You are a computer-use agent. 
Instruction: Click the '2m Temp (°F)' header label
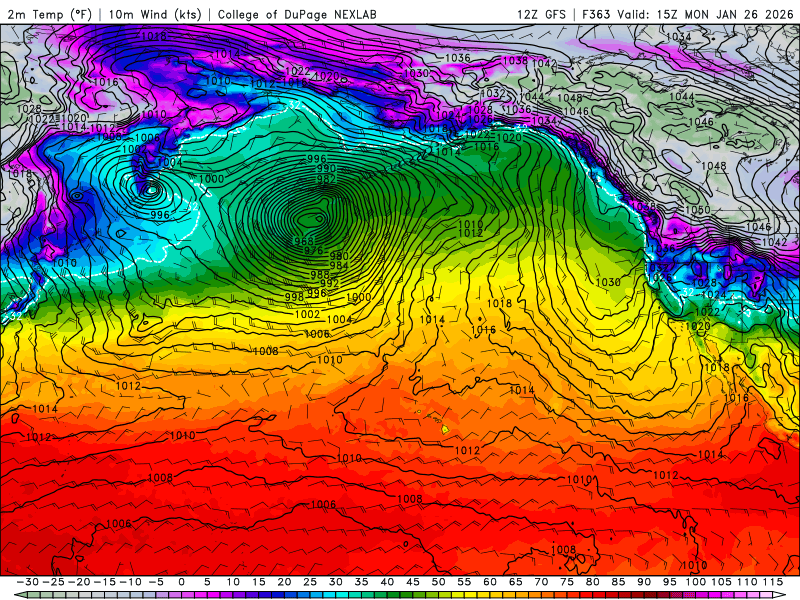point(49,14)
